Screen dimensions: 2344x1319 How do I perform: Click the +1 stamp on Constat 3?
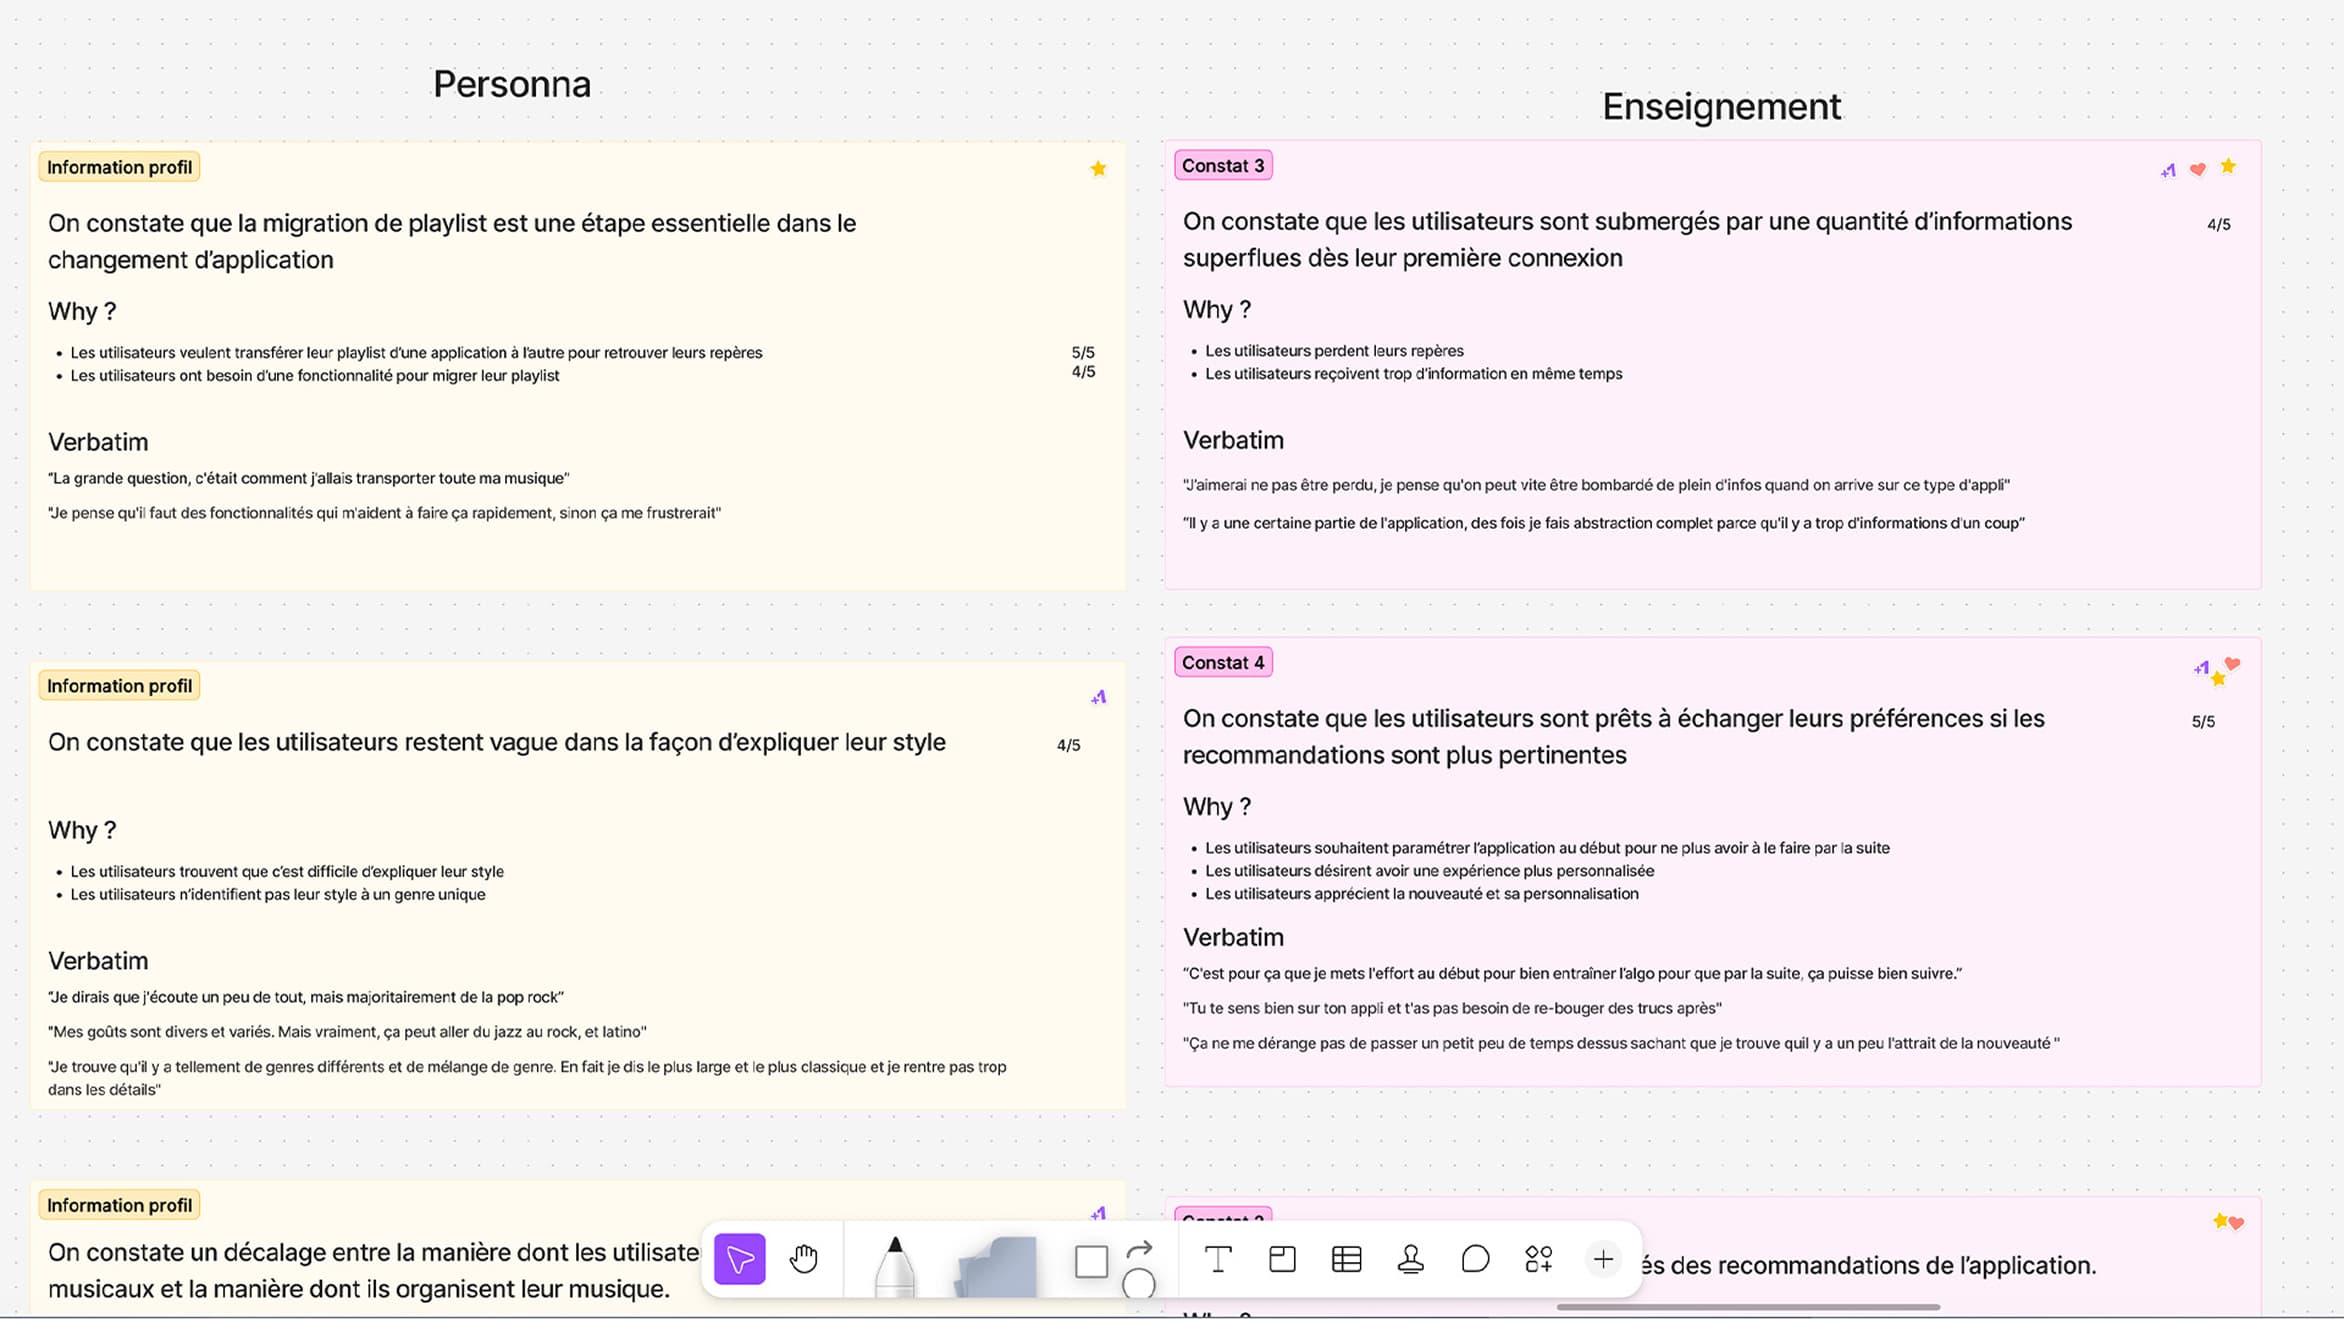point(2168,171)
